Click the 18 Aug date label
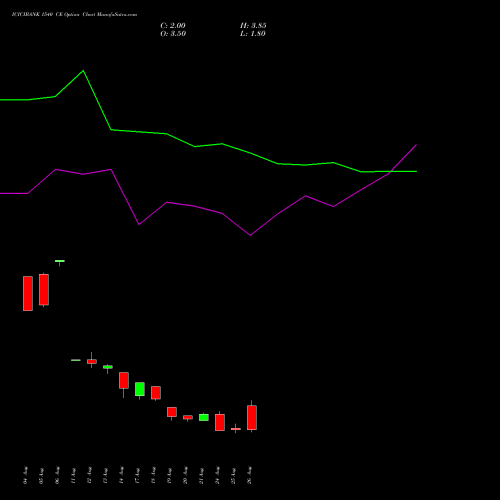 pos(154,475)
